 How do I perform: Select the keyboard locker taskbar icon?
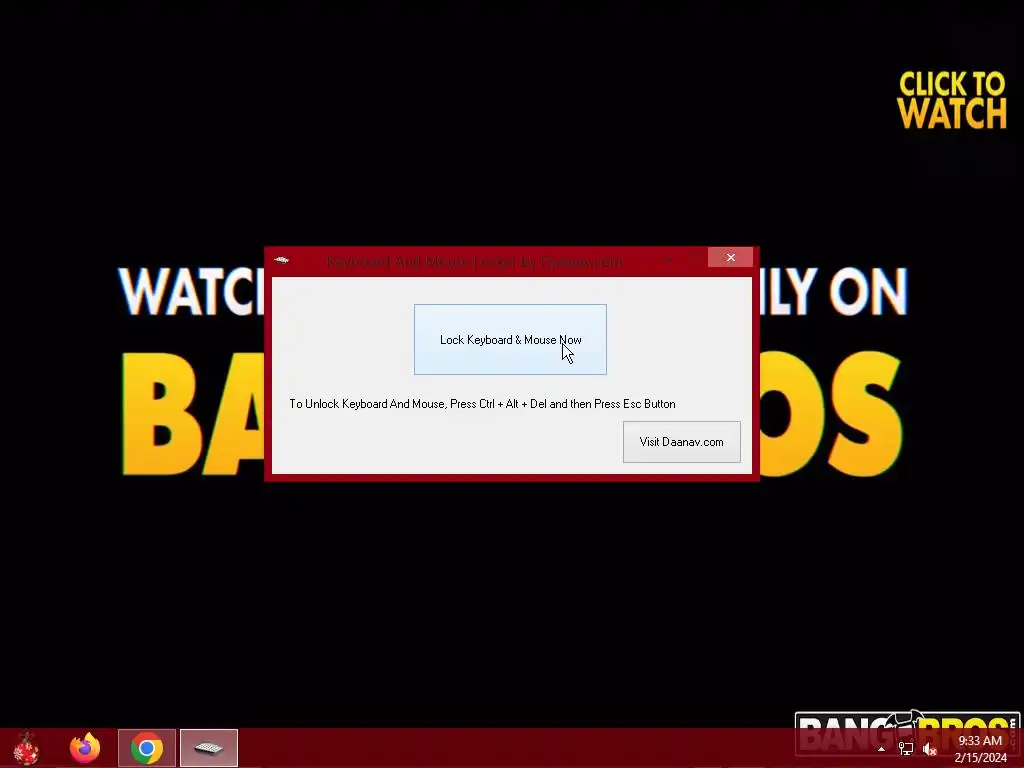point(209,748)
